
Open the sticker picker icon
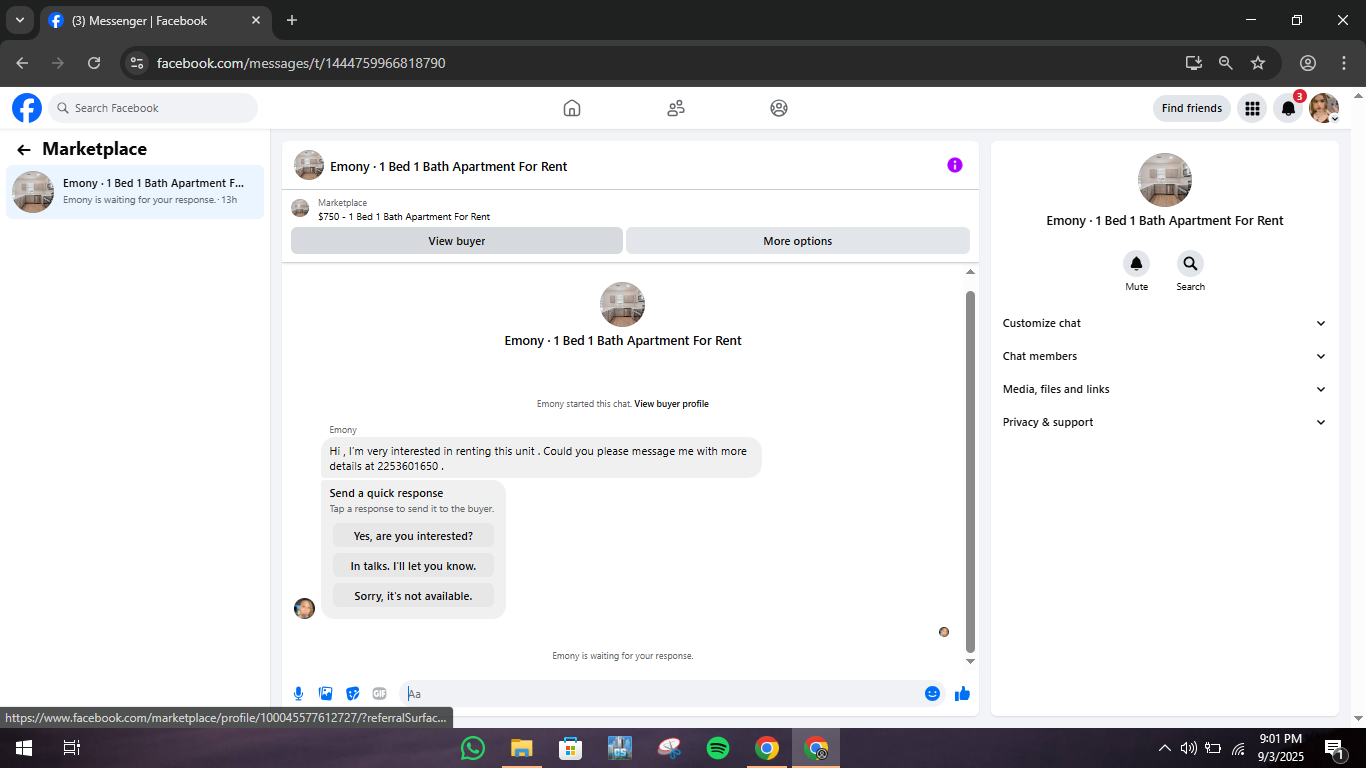(352, 694)
